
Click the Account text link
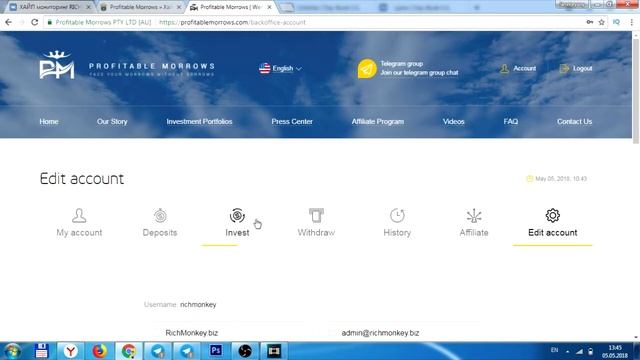point(524,69)
